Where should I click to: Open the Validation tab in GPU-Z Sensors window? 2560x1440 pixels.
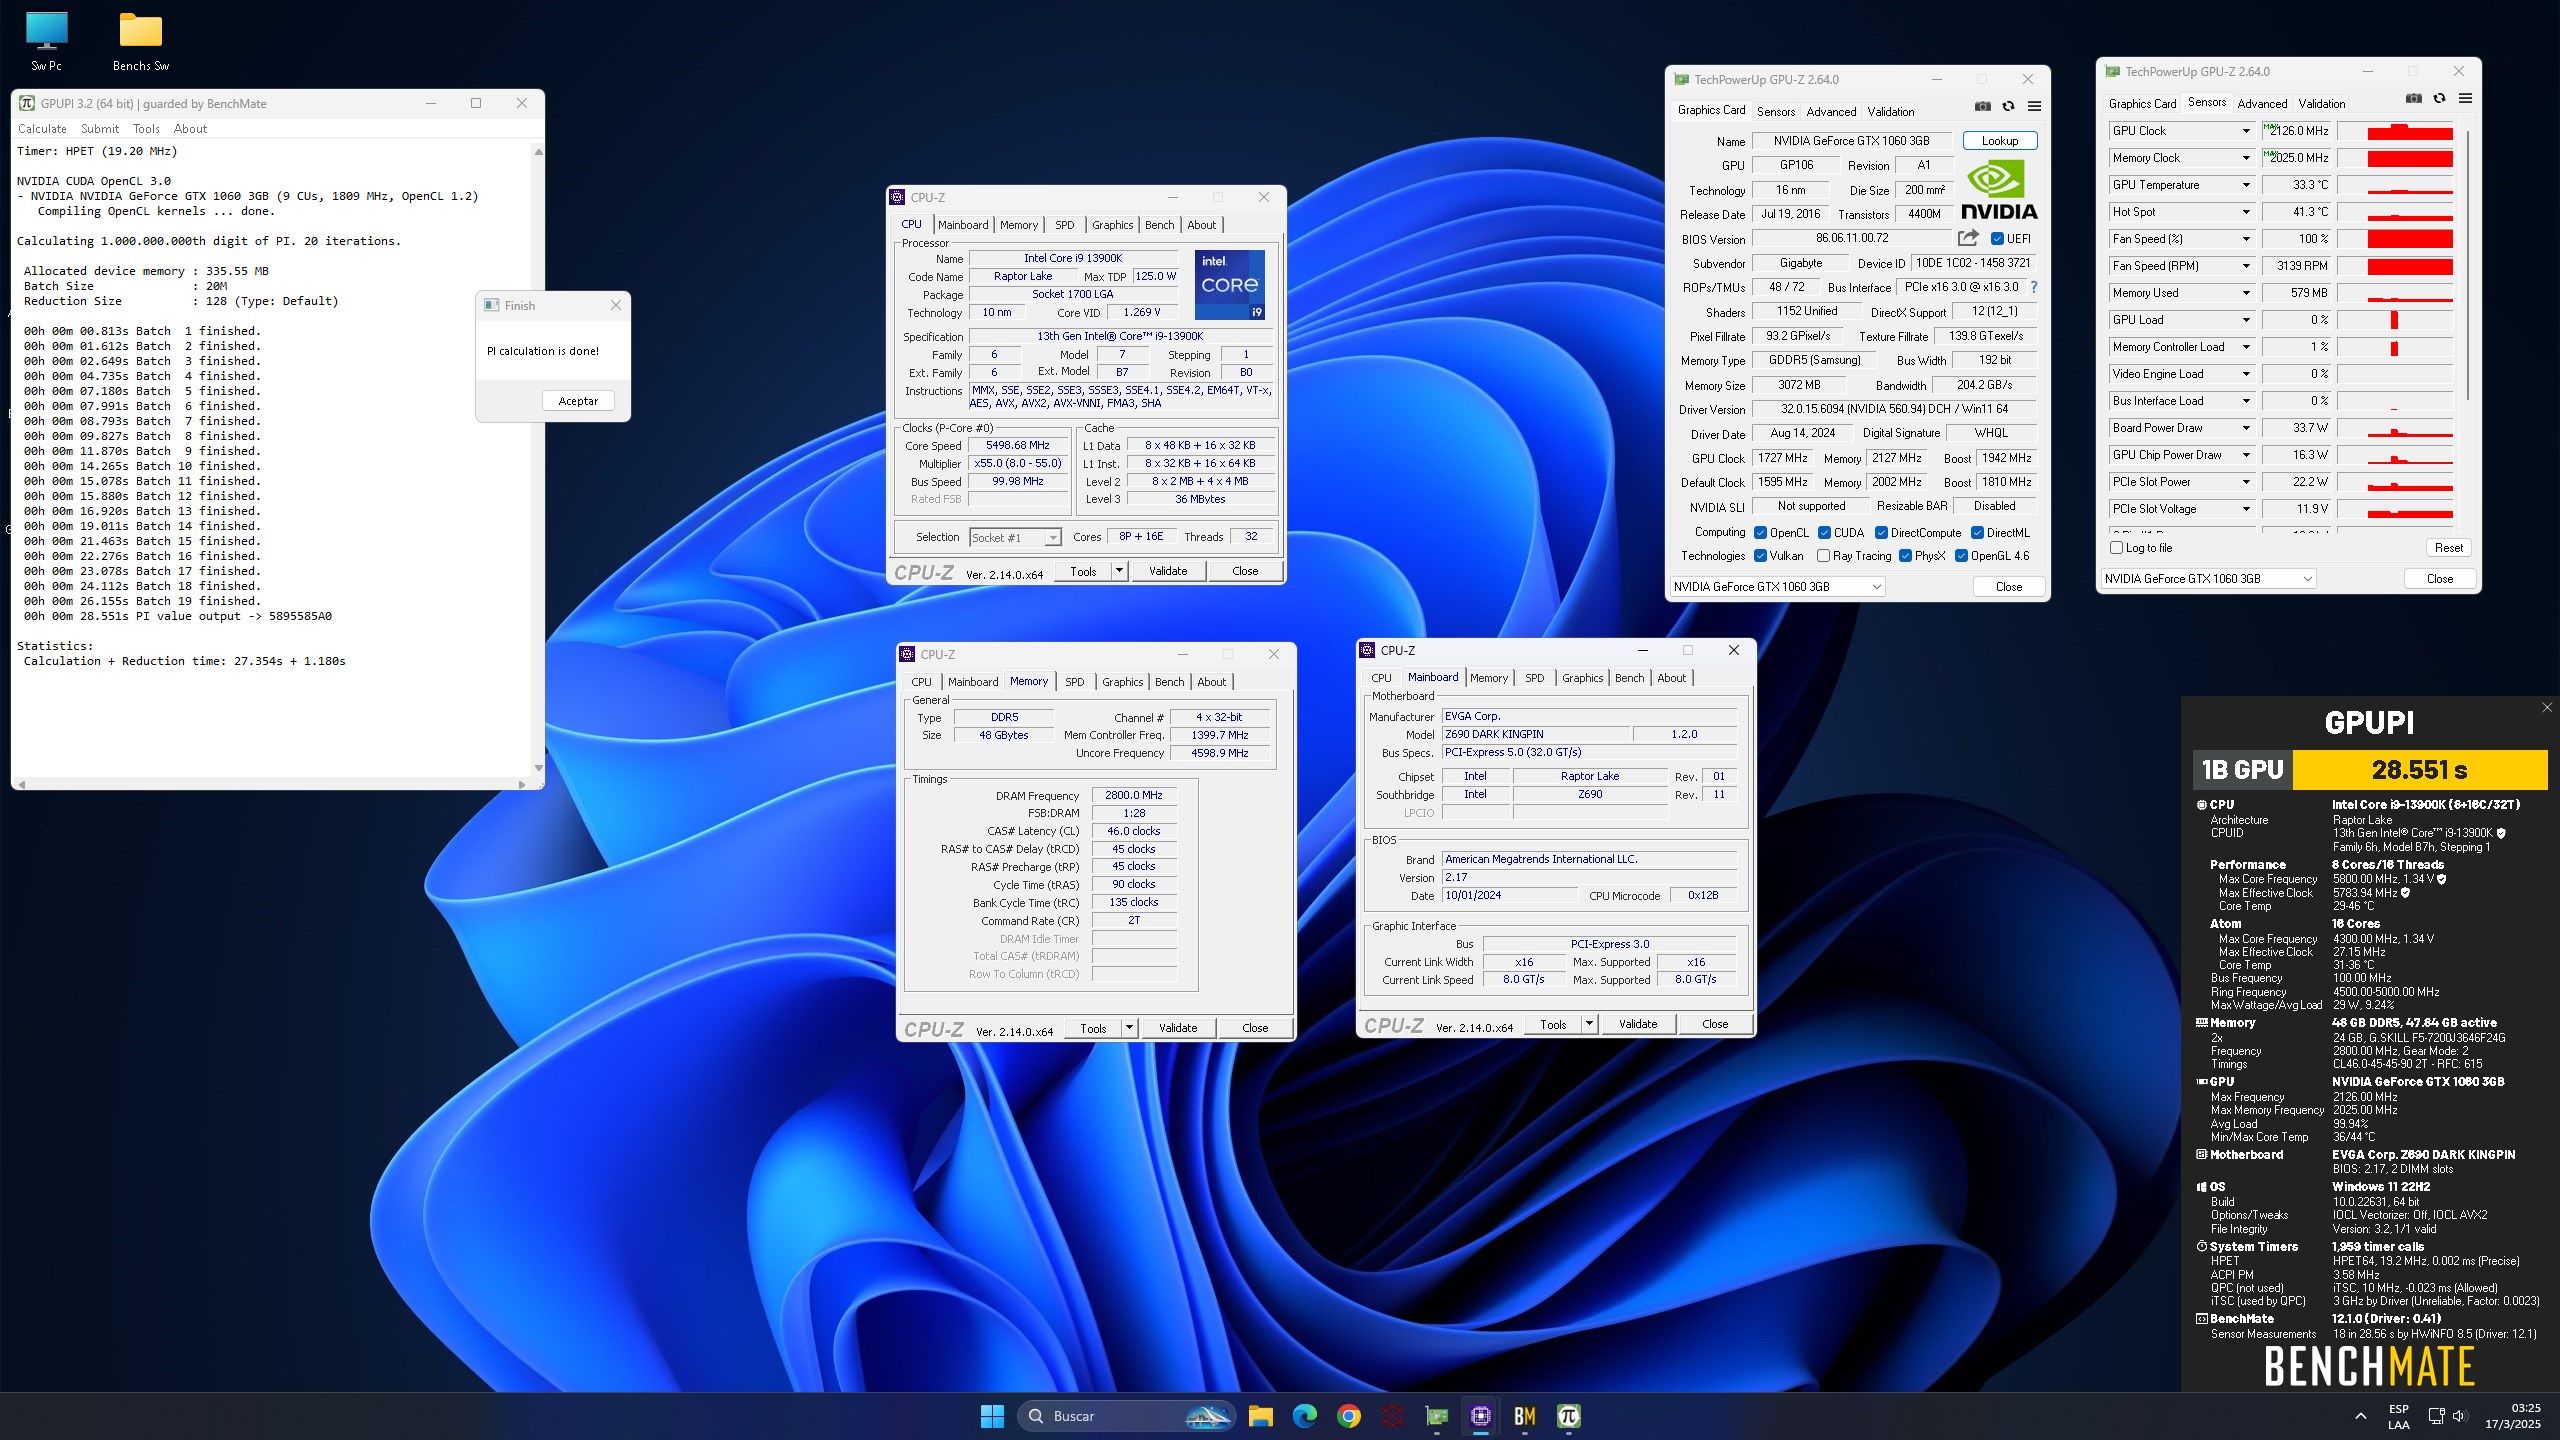point(2321,103)
